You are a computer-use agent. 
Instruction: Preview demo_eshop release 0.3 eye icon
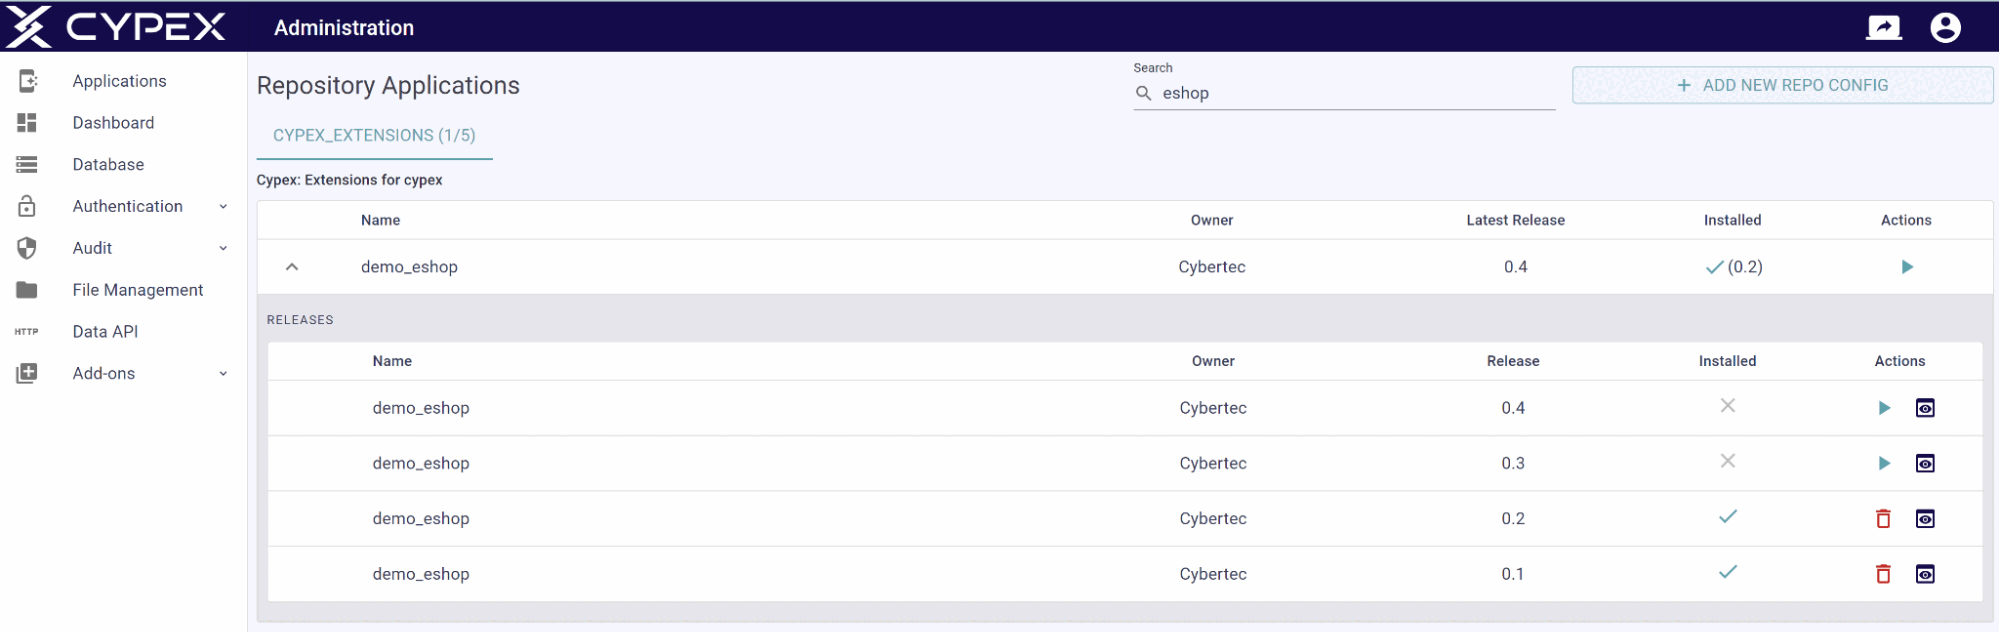coord(1925,463)
